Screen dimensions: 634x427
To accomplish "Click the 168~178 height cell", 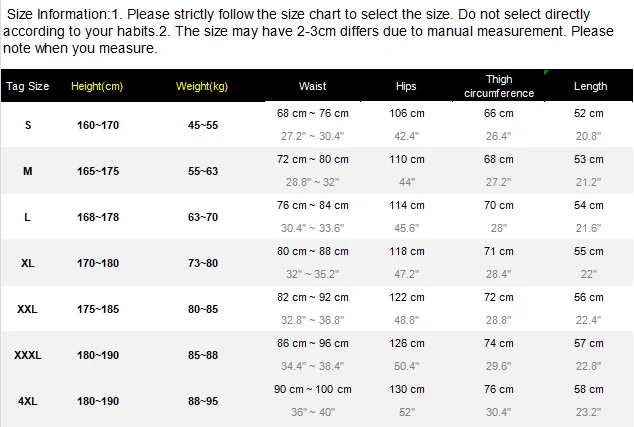I will [x=98, y=217].
